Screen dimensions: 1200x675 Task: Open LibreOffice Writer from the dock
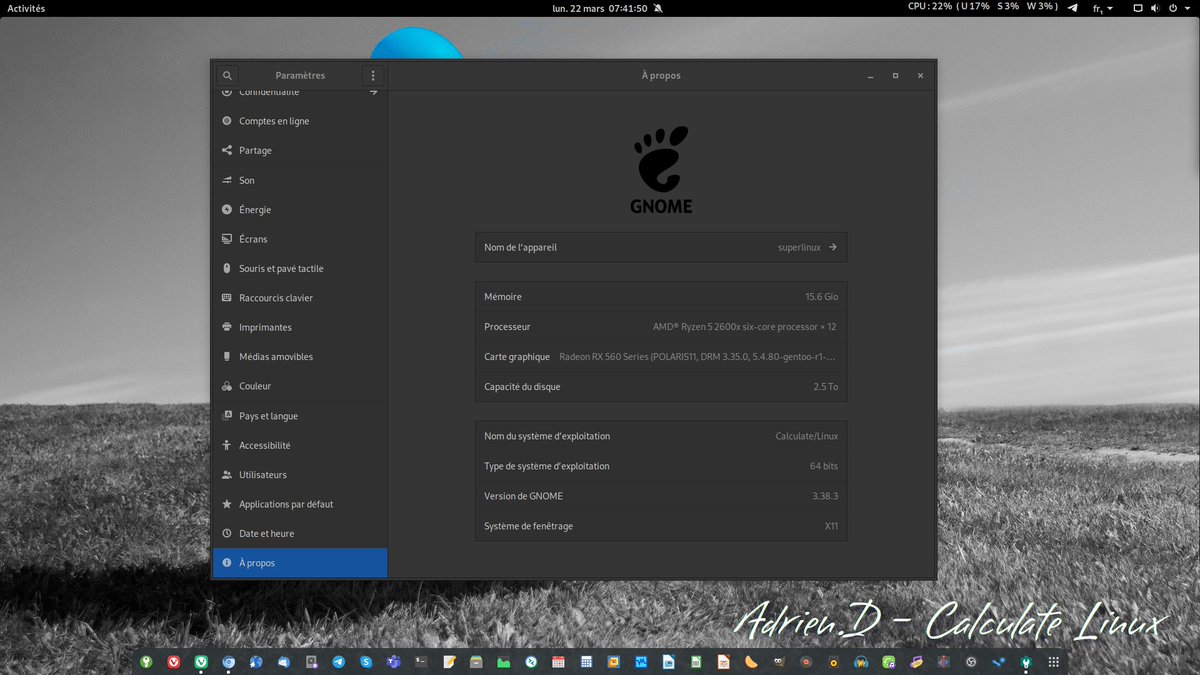pyautogui.click(x=668, y=662)
